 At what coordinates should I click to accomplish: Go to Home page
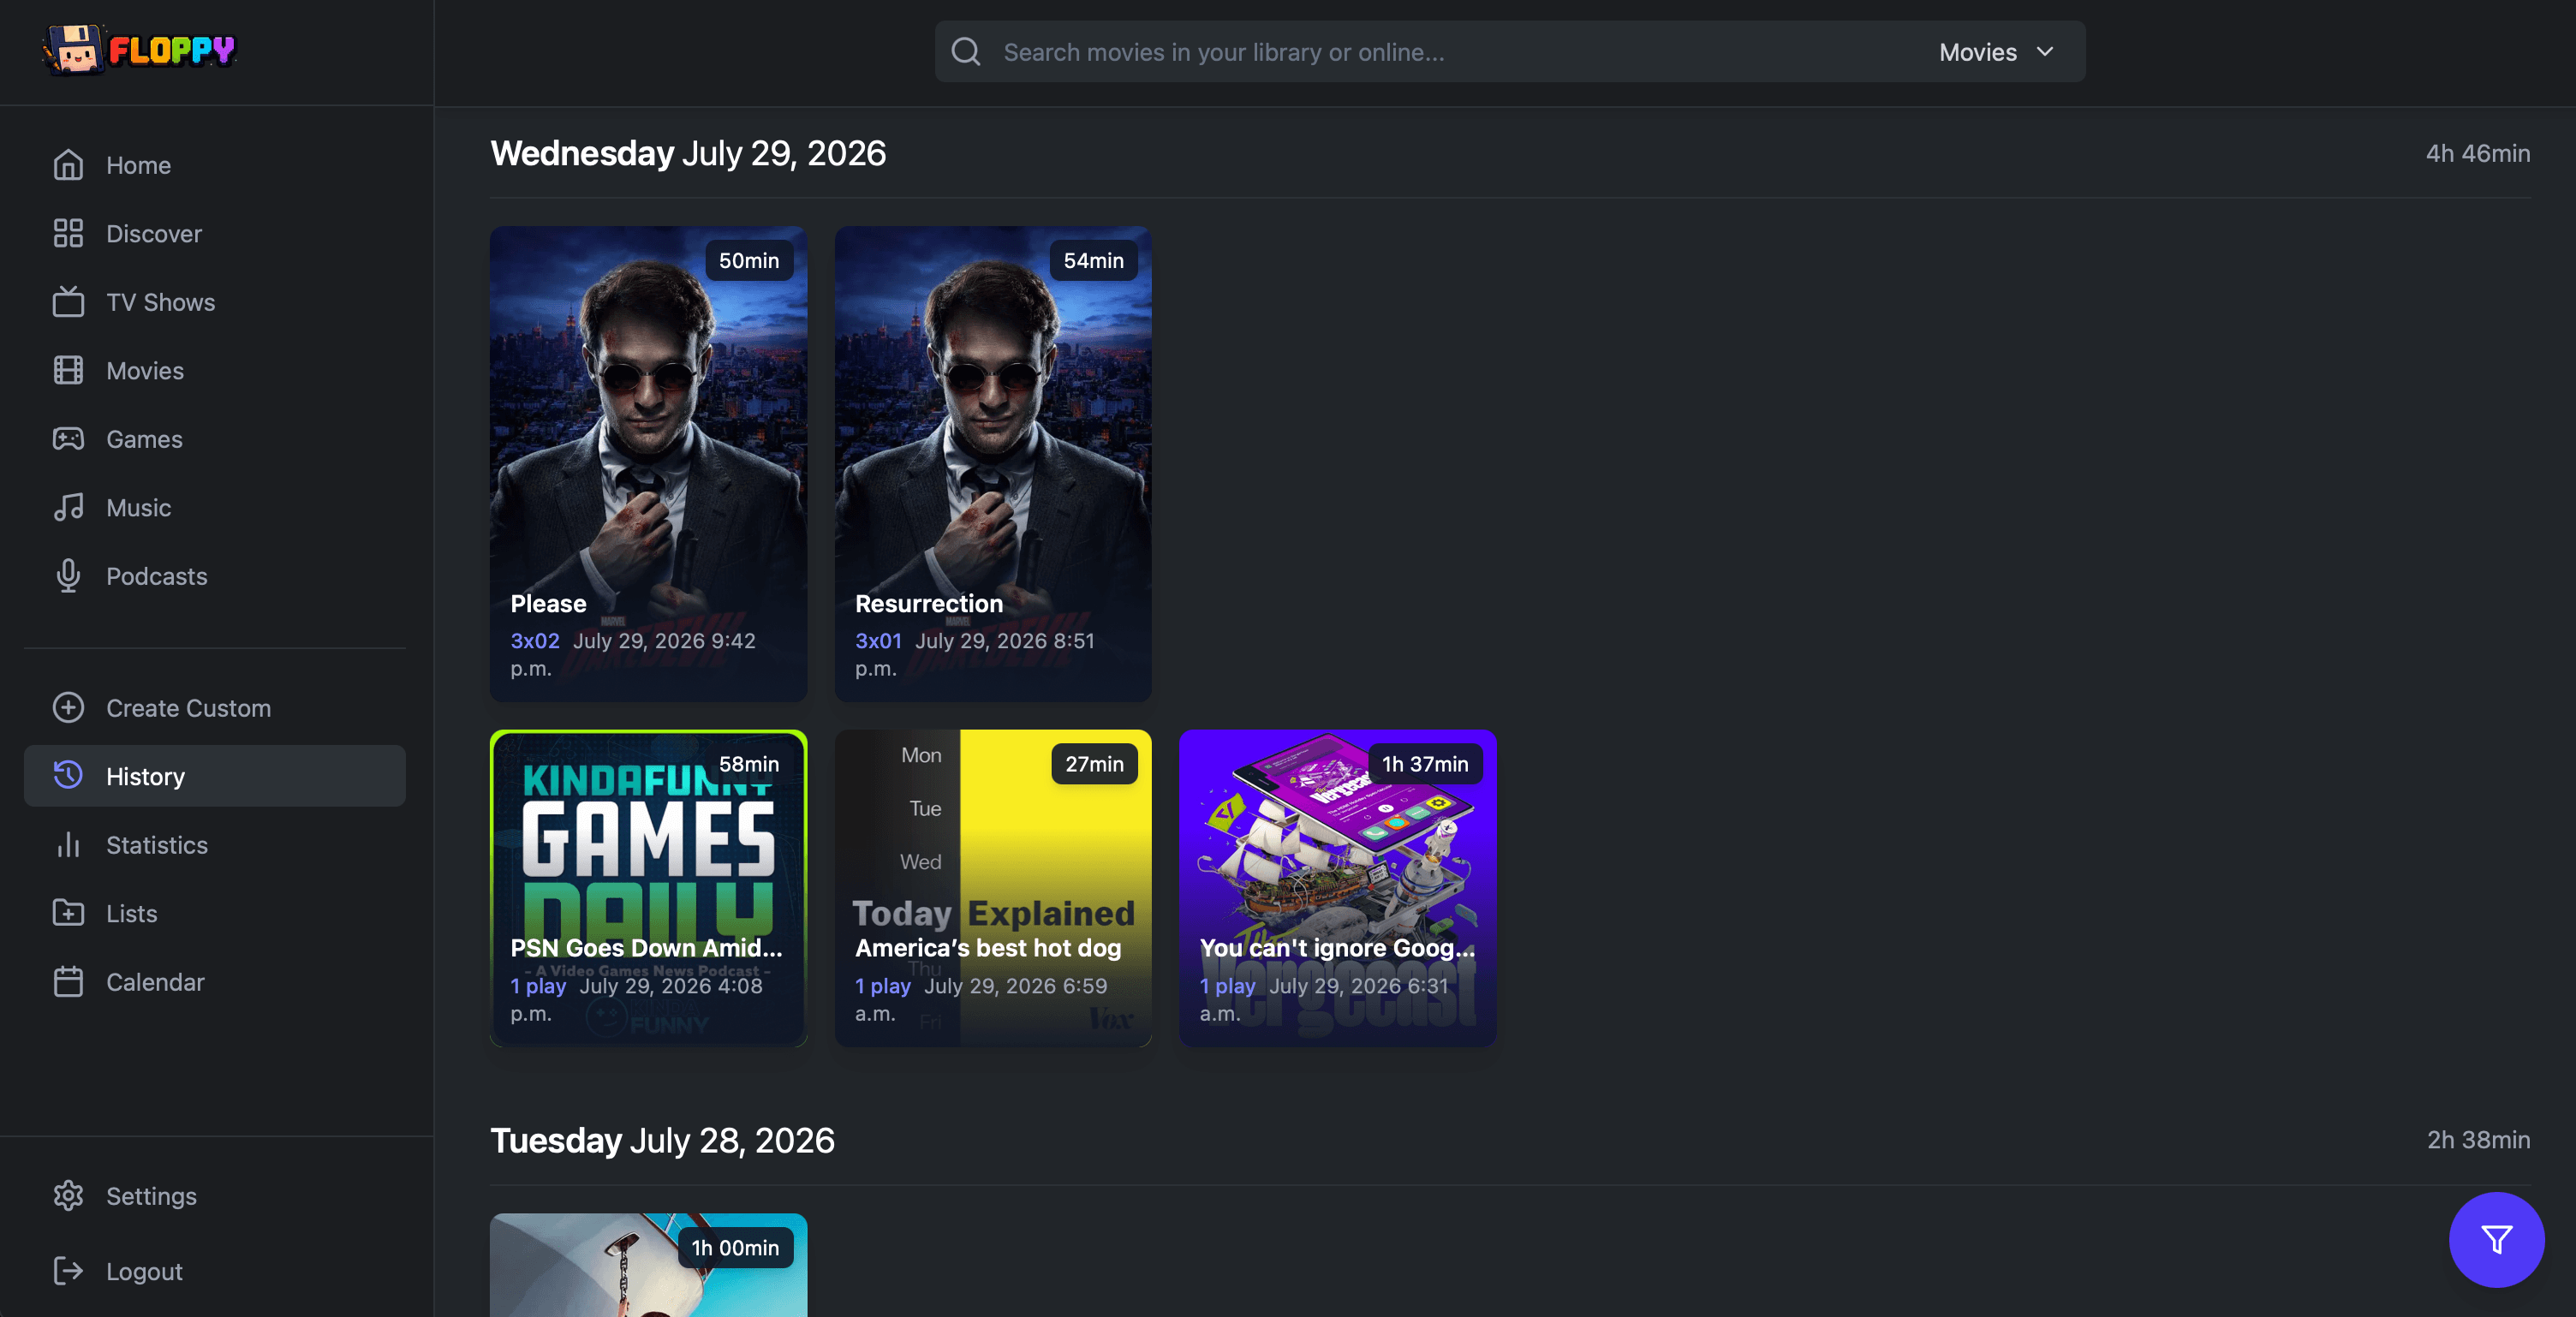(x=215, y=165)
